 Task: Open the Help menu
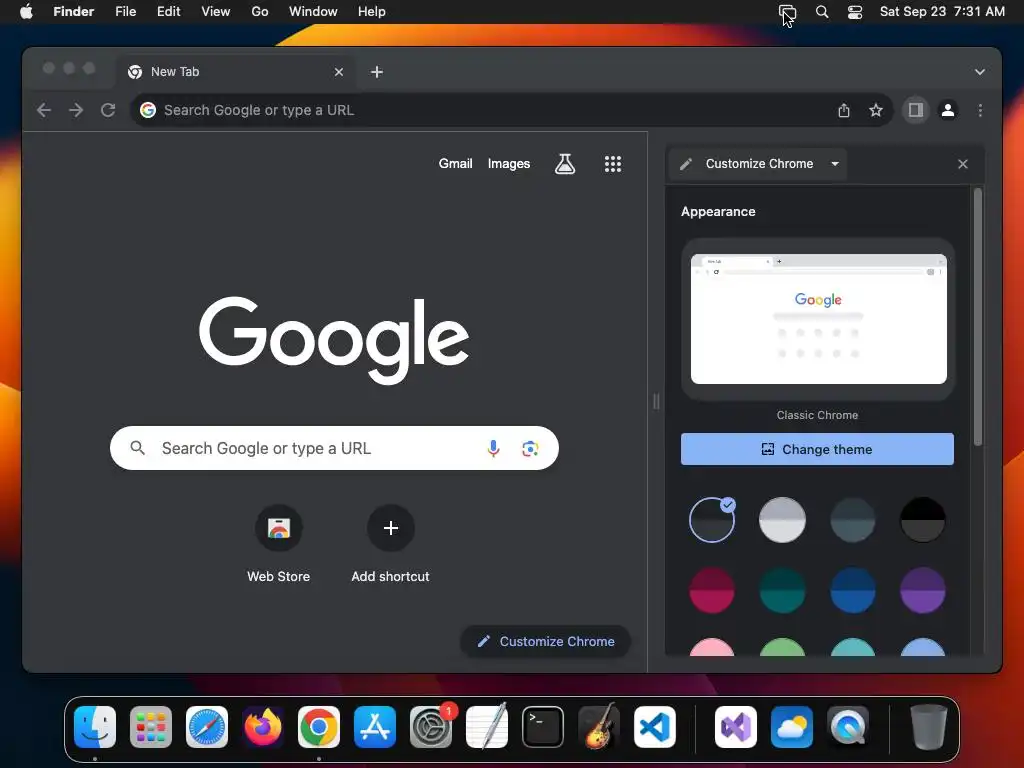point(372,12)
